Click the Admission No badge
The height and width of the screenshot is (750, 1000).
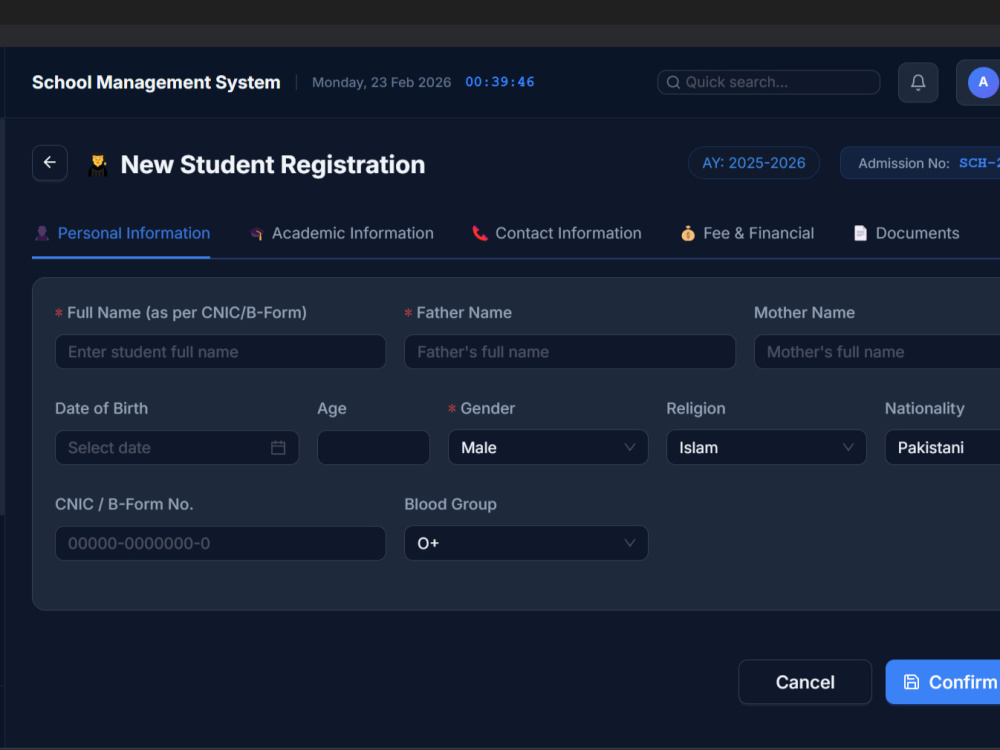[920, 163]
